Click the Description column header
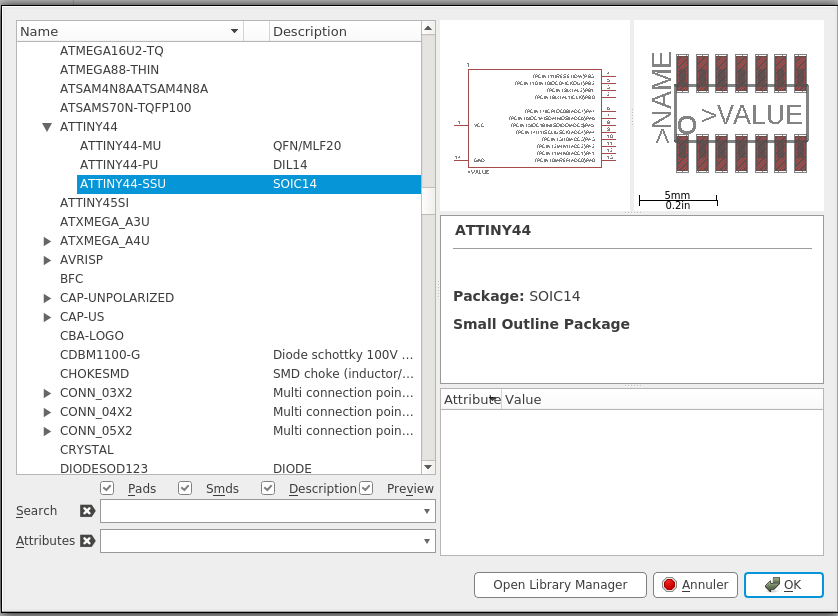This screenshot has width=838, height=616. point(345,32)
